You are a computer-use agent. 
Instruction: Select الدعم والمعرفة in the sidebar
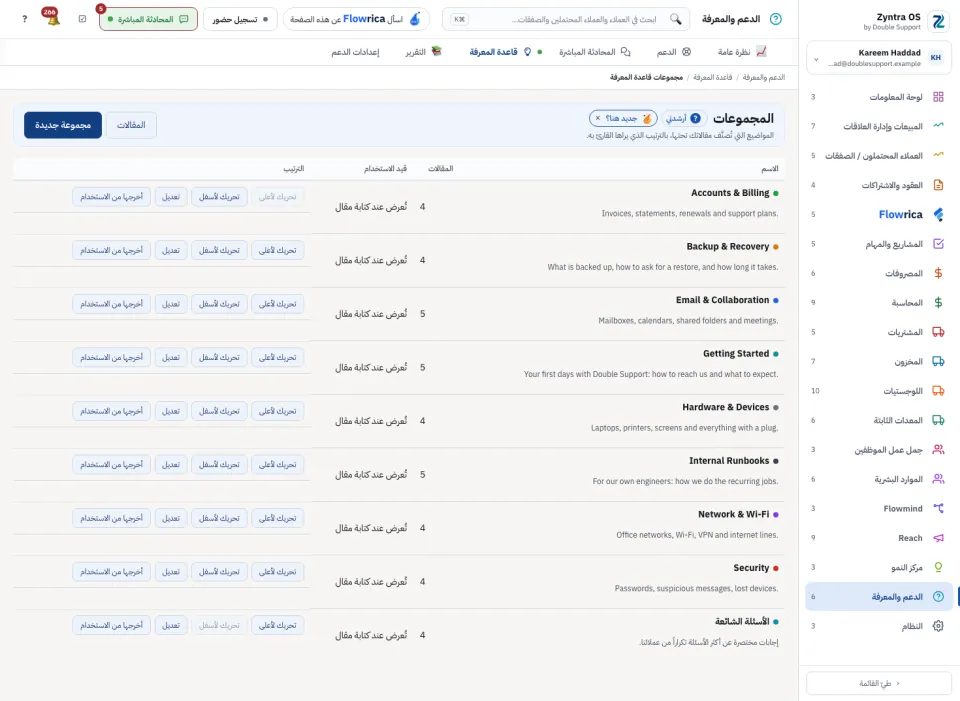point(879,596)
